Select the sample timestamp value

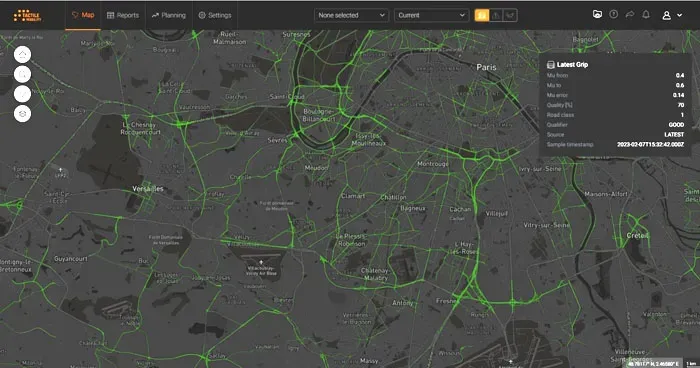point(650,145)
